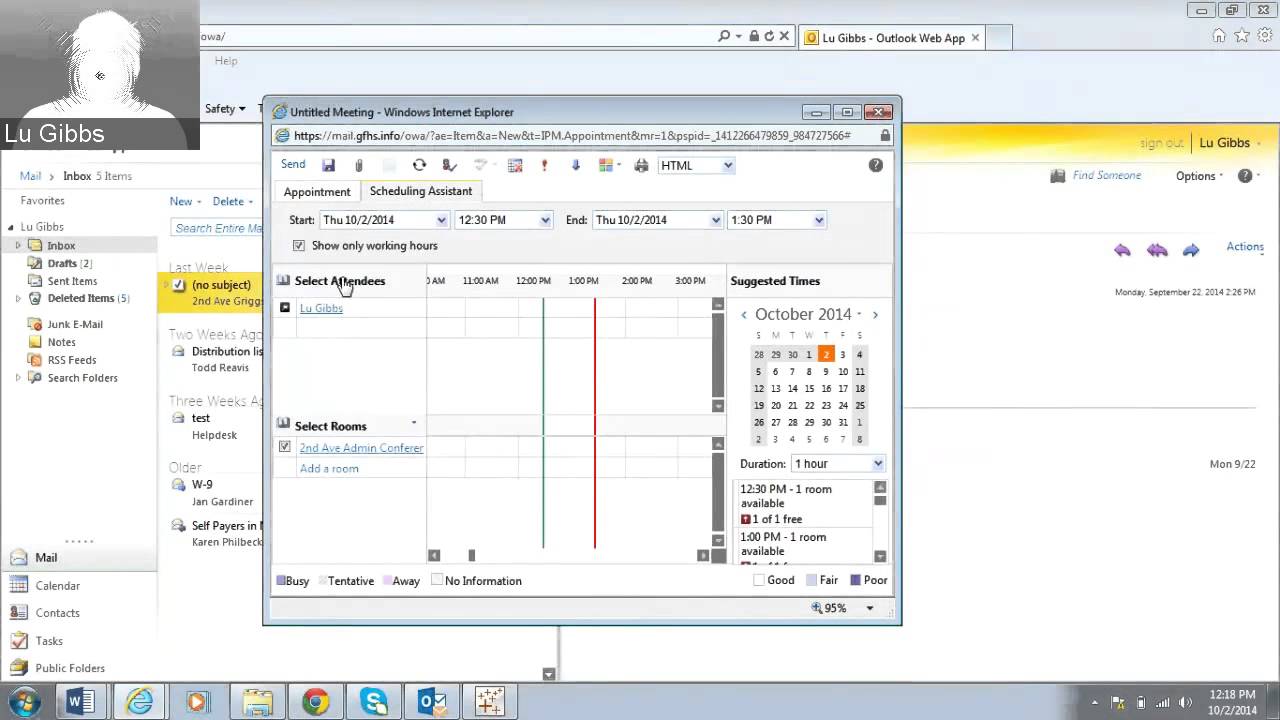This screenshot has width=1280, height=720.
Task: Click the sign out link
Action: tap(1161, 143)
